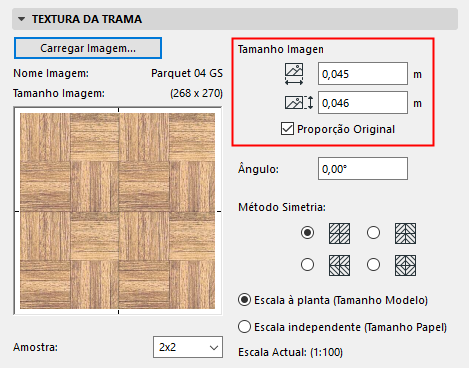Select Escala independente (Tamanho Papel)
The image size is (469, 368).
pos(244,327)
